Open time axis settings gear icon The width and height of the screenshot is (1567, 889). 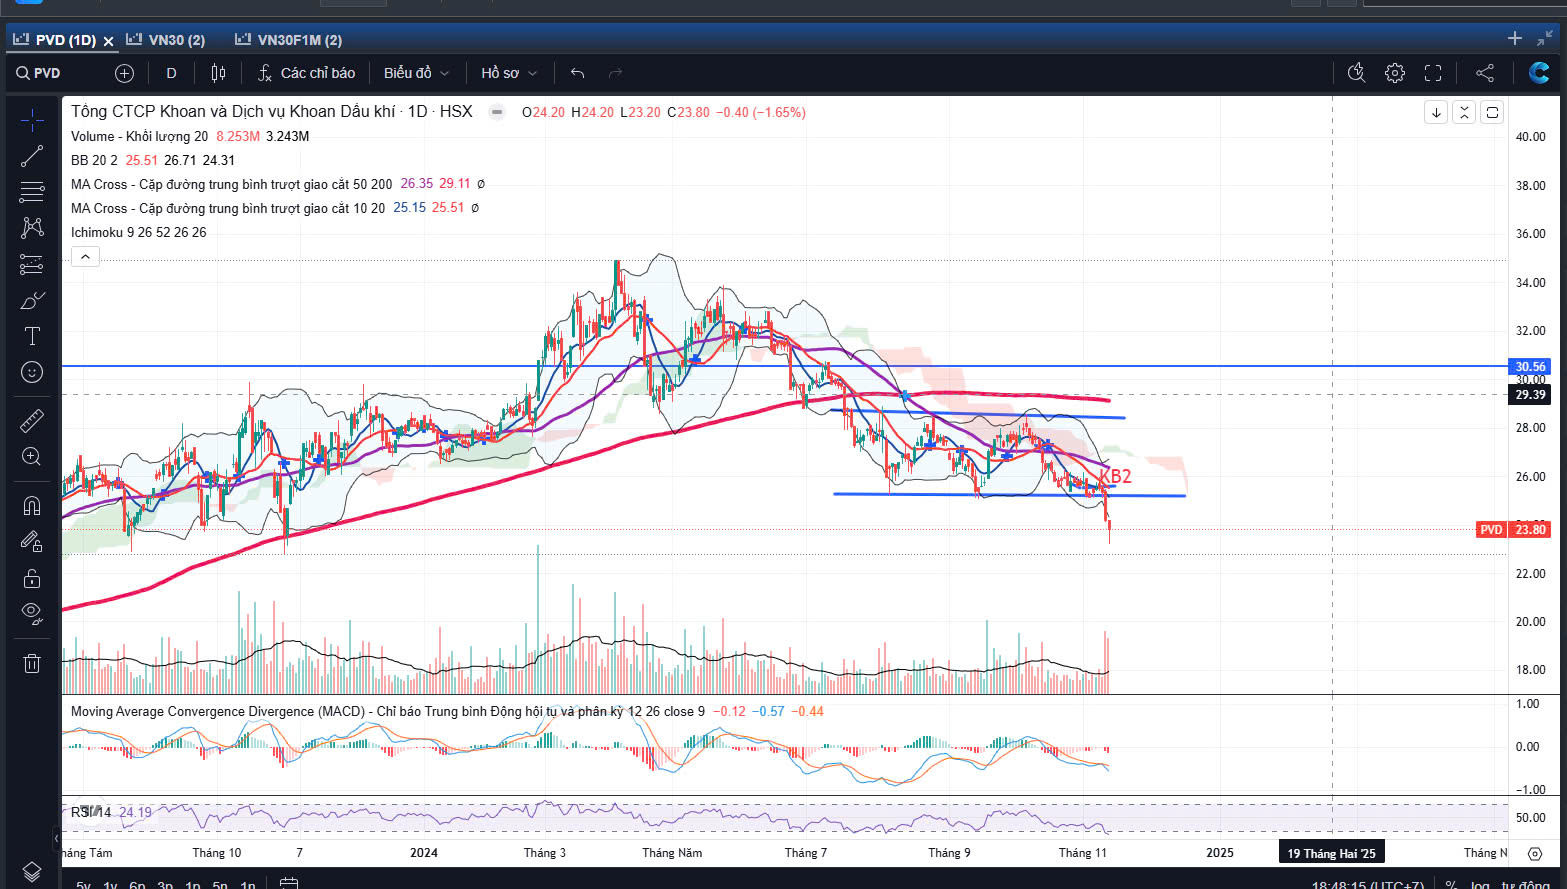[x=1535, y=854]
